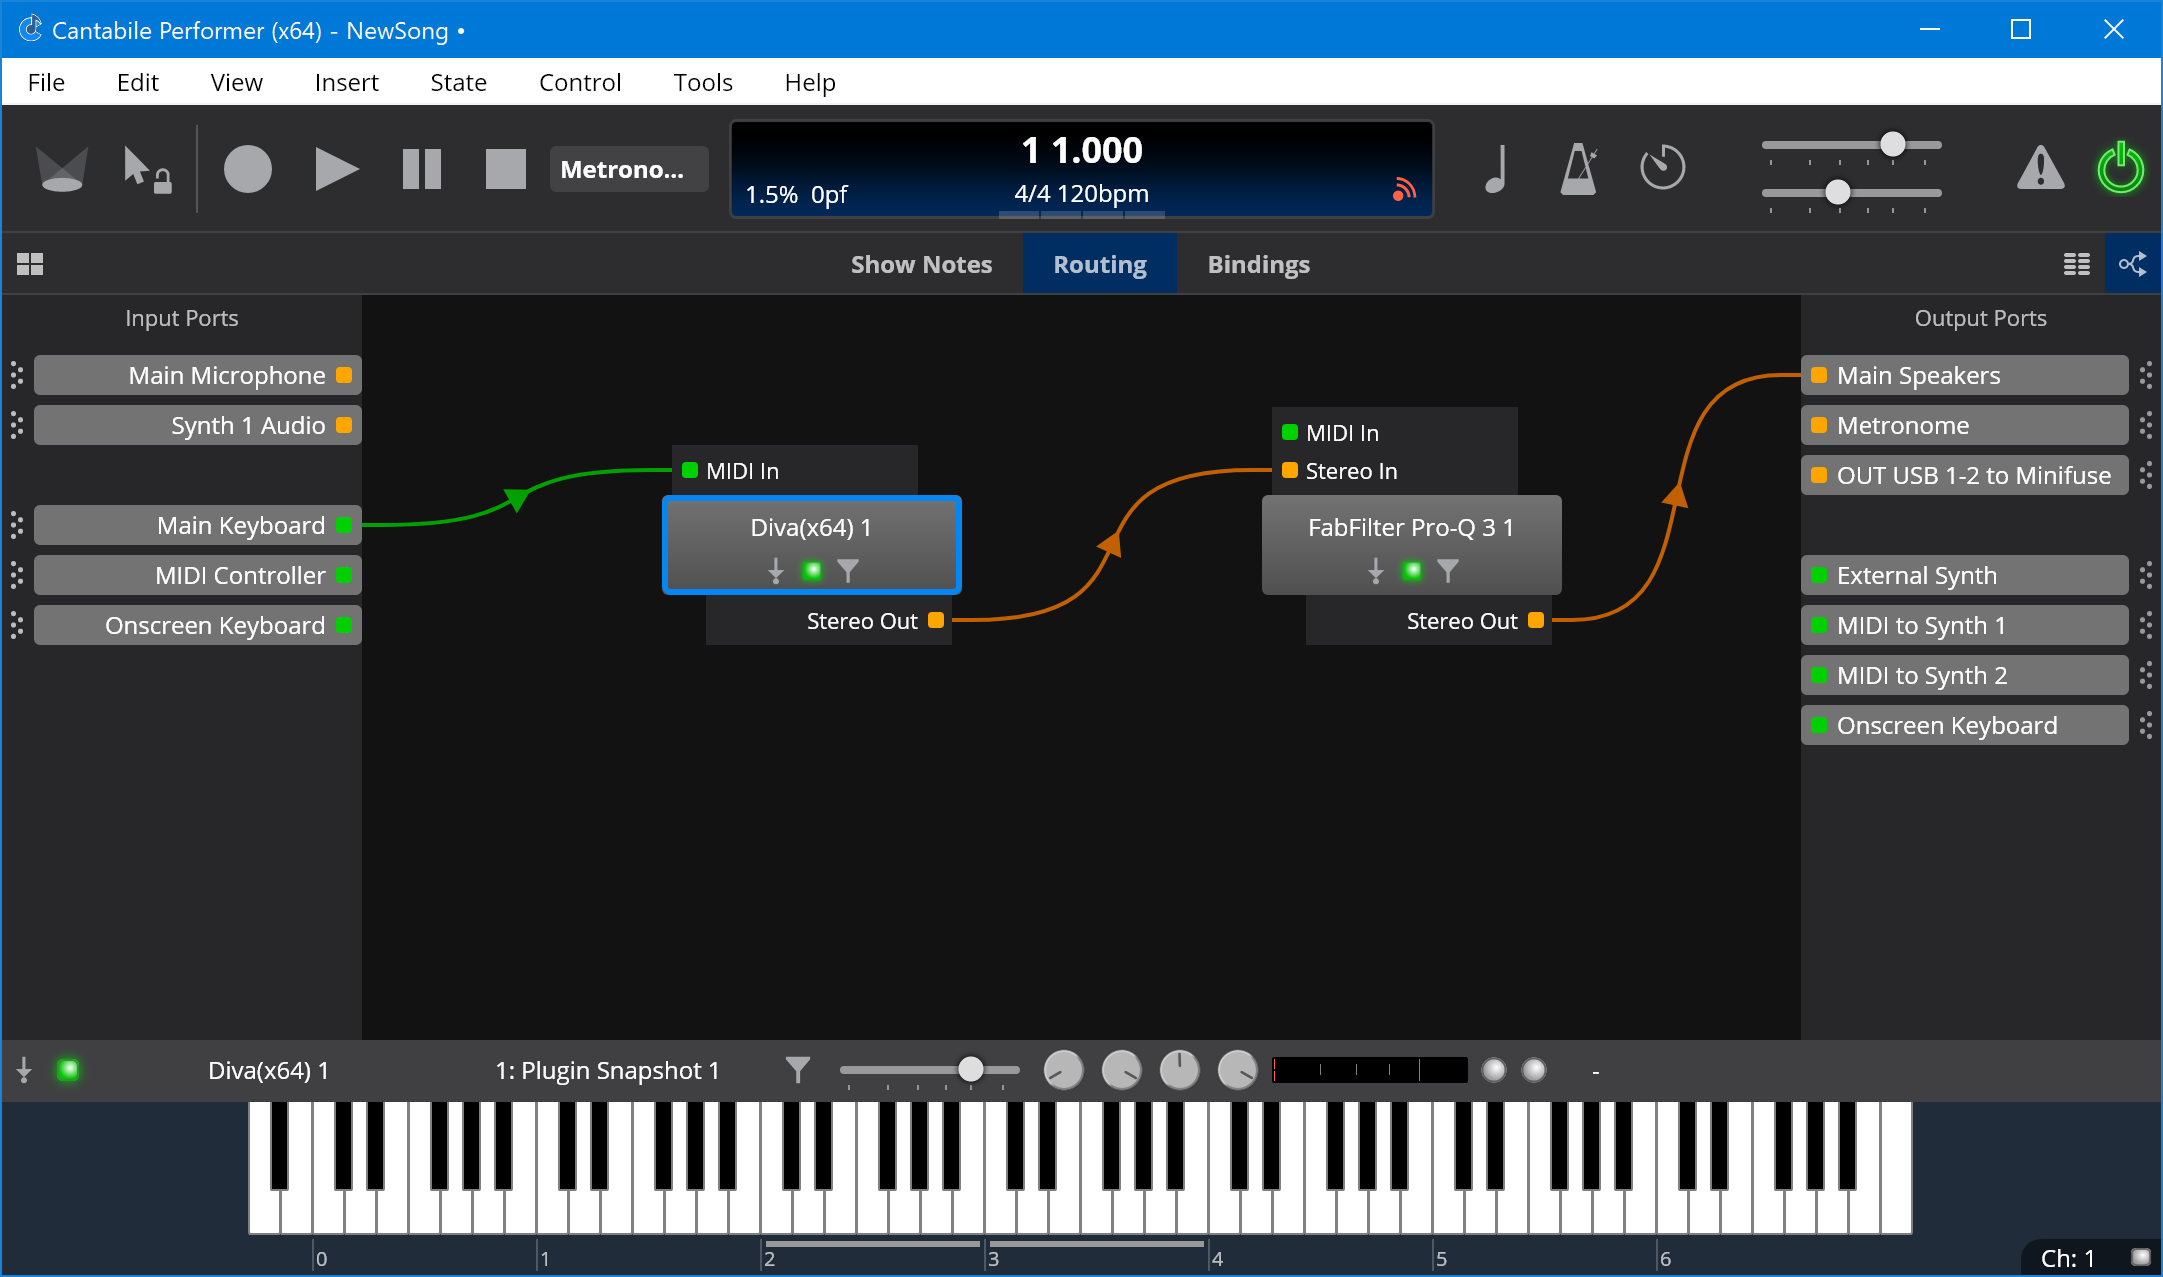Toggle green run LED on Diva node

coord(812,570)
